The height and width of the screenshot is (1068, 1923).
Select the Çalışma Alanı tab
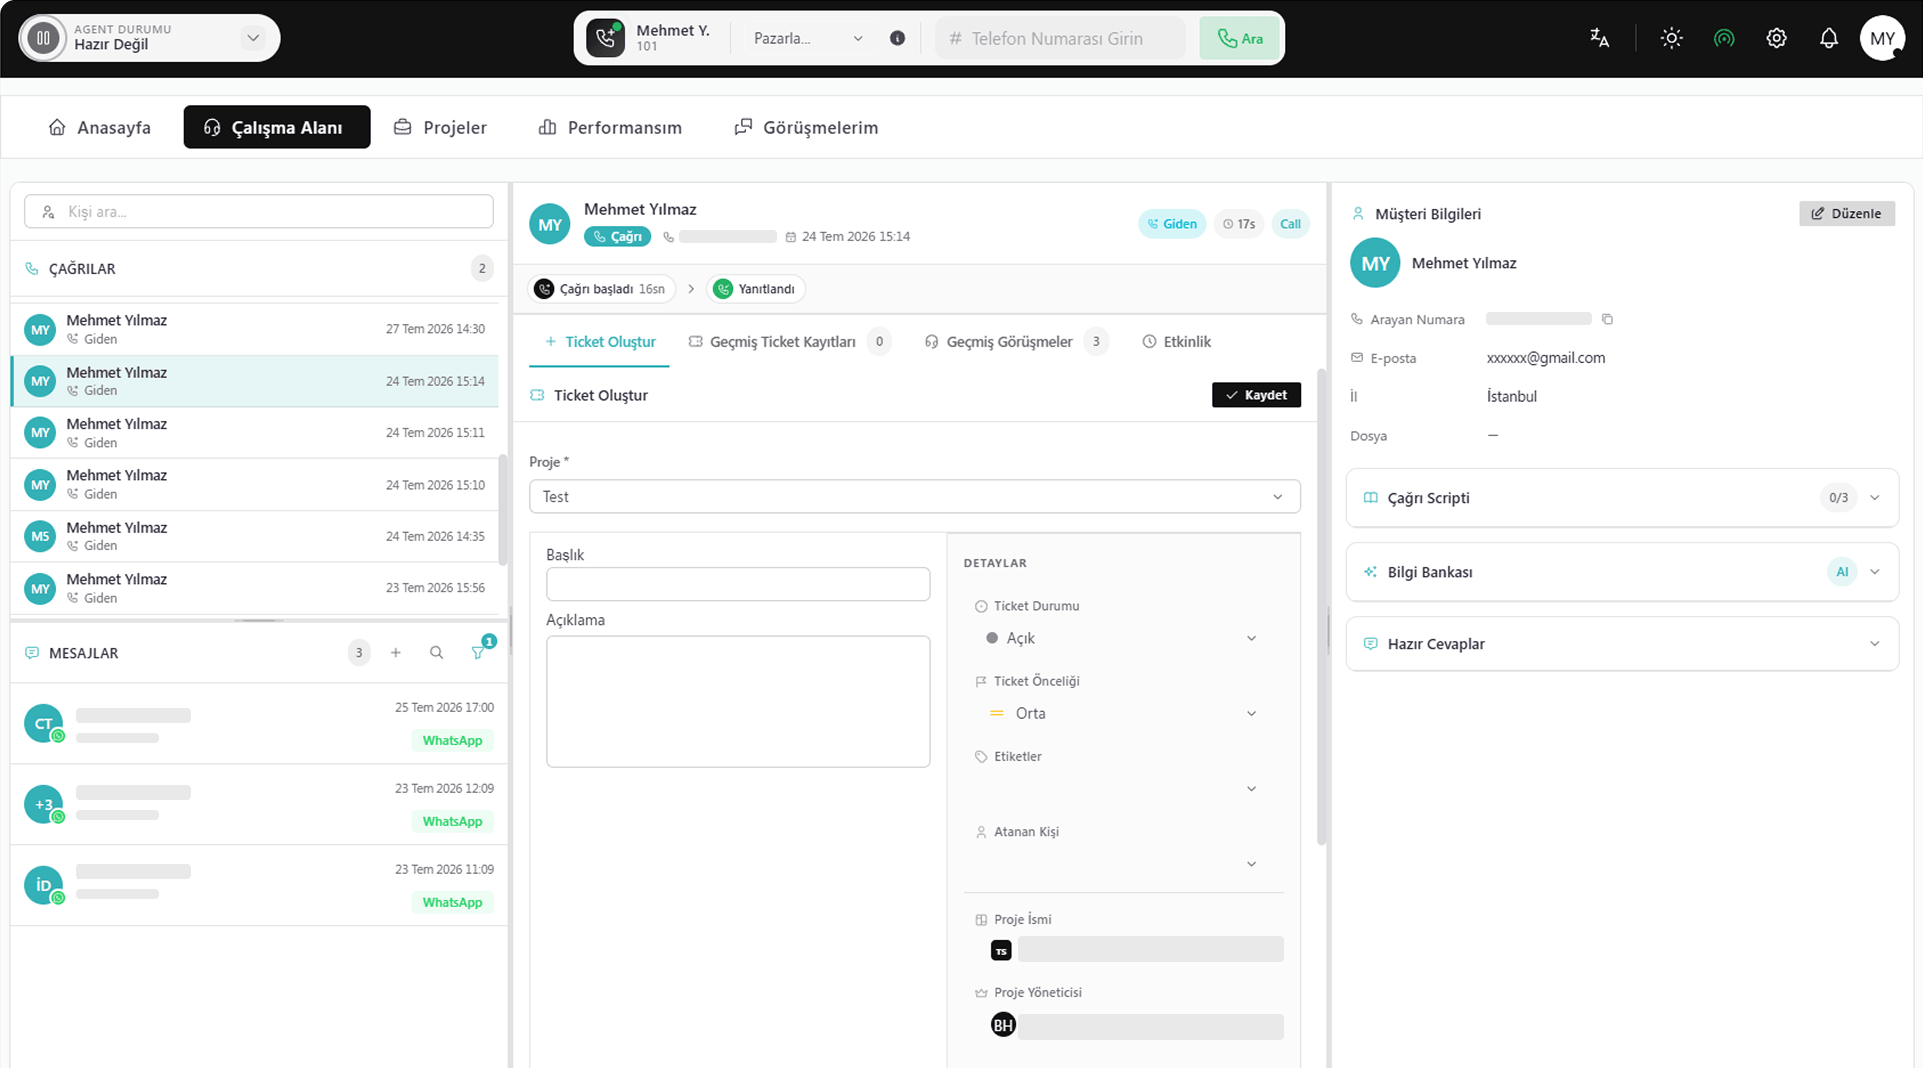coord(277,127)
